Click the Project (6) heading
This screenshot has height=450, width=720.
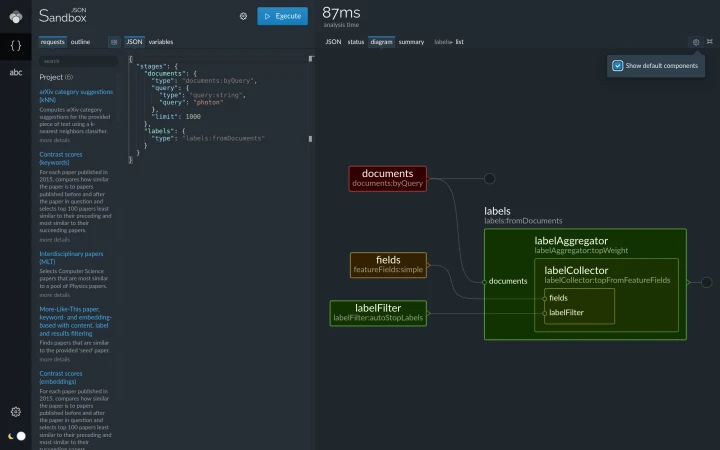point(56,77)
